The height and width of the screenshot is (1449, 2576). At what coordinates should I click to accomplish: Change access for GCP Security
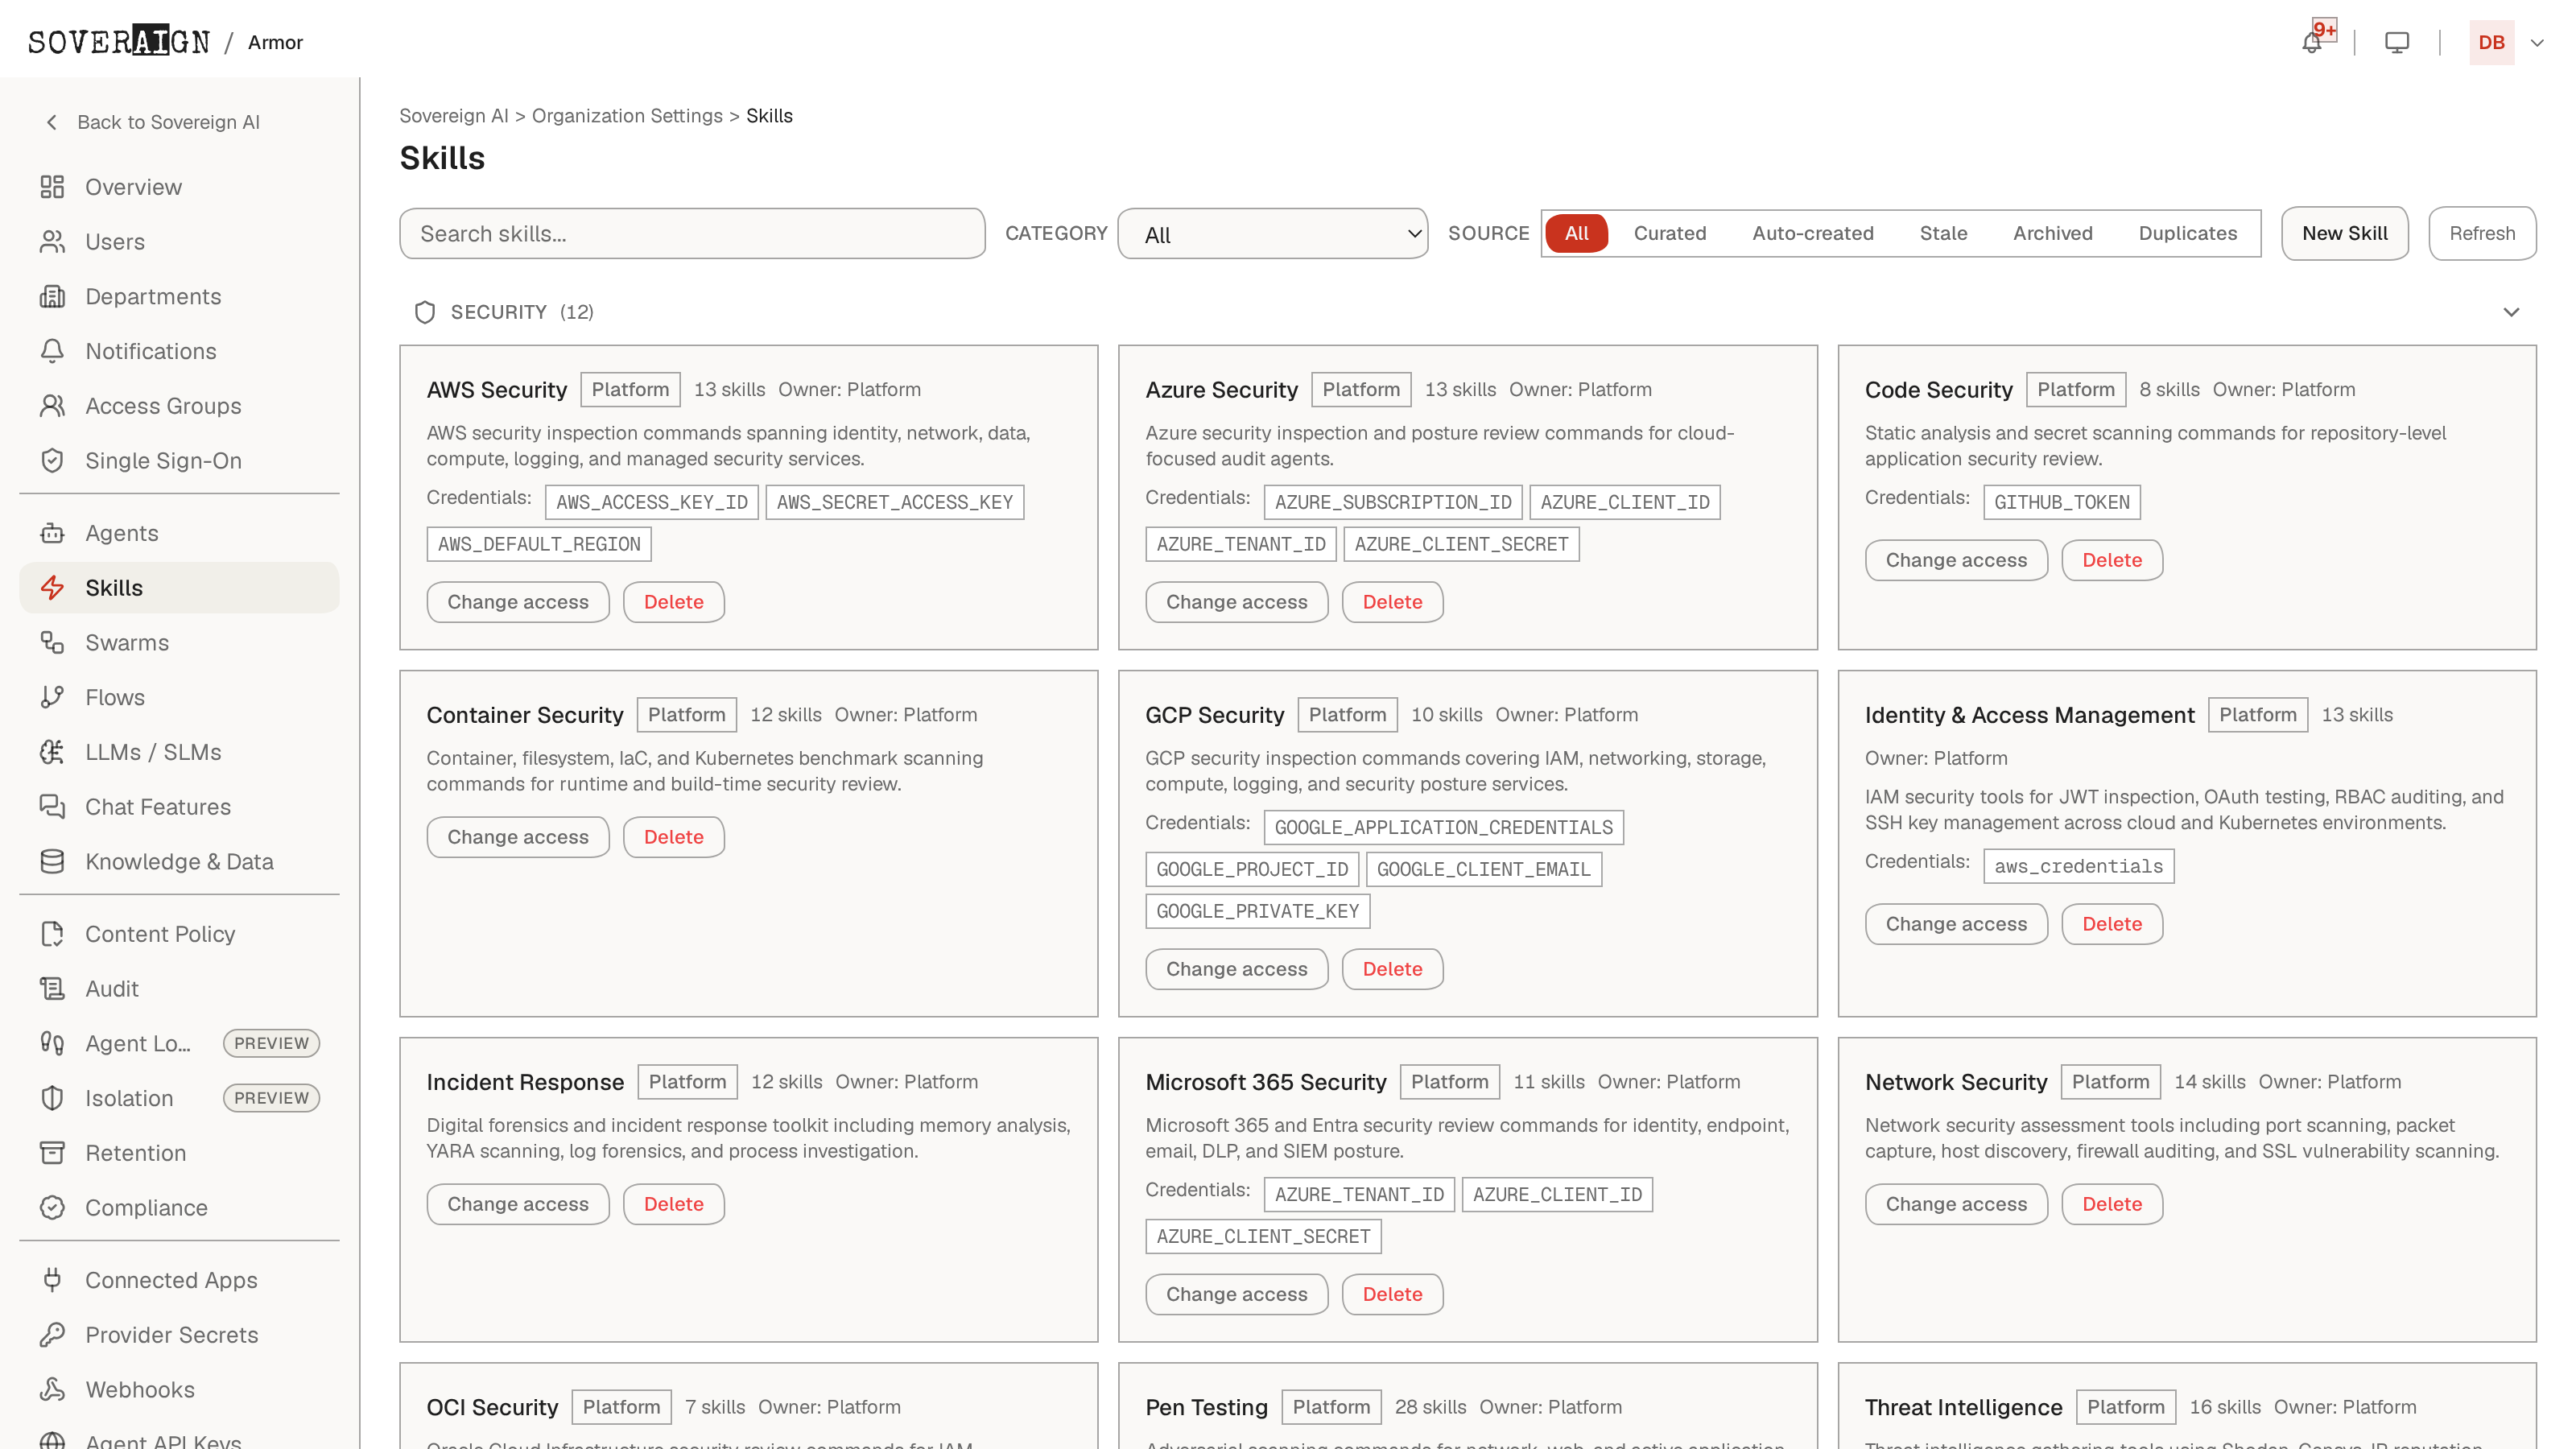click(x=1236, y=969)
